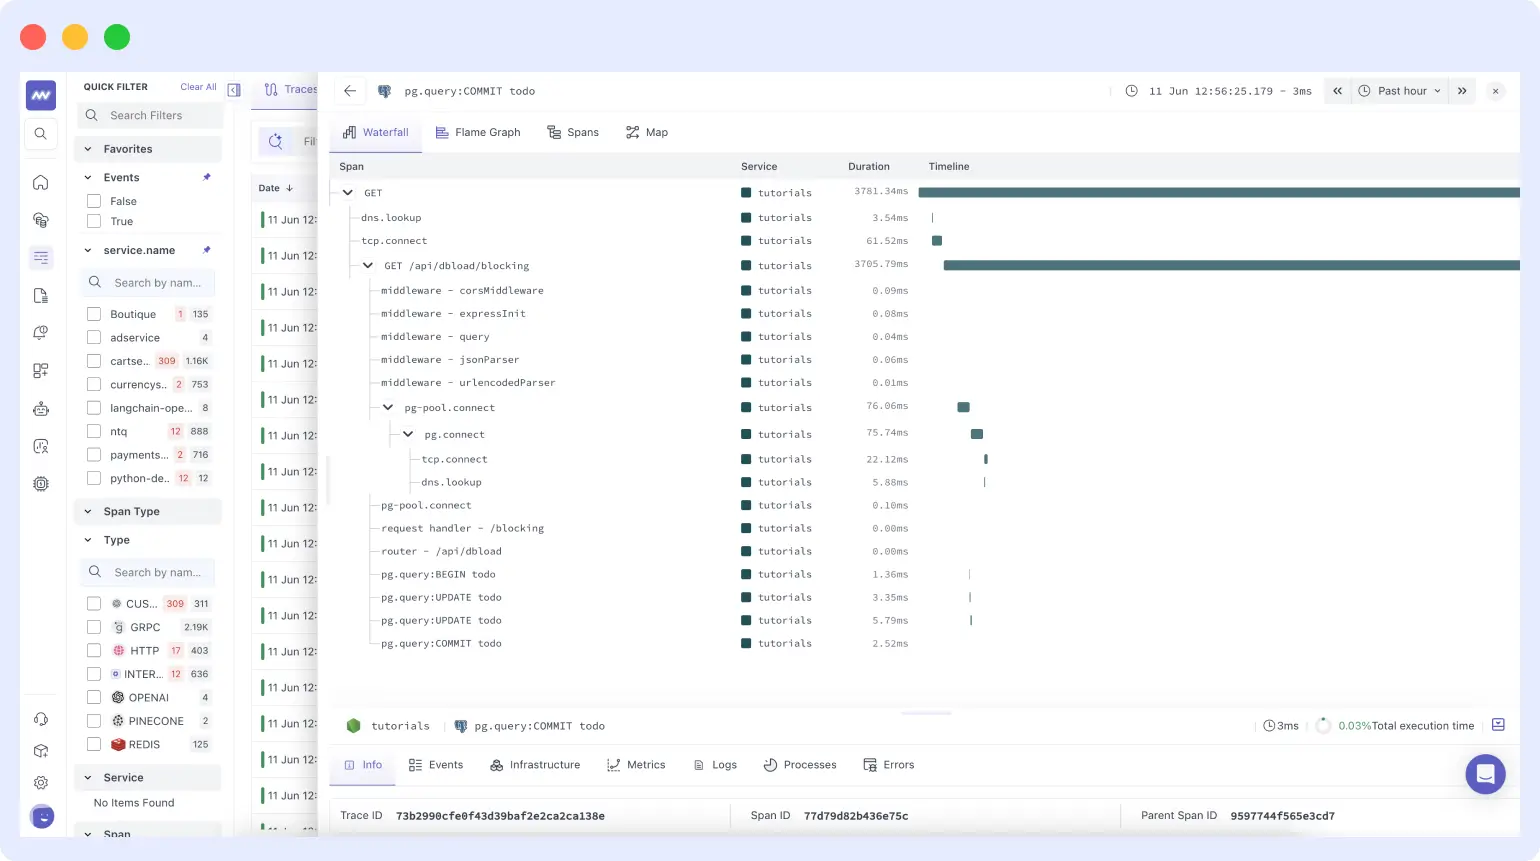The width and height of the screenshot is (1540, 861).
Task: Select the pg.query:BEGIN todo span row
Action: 925,575
